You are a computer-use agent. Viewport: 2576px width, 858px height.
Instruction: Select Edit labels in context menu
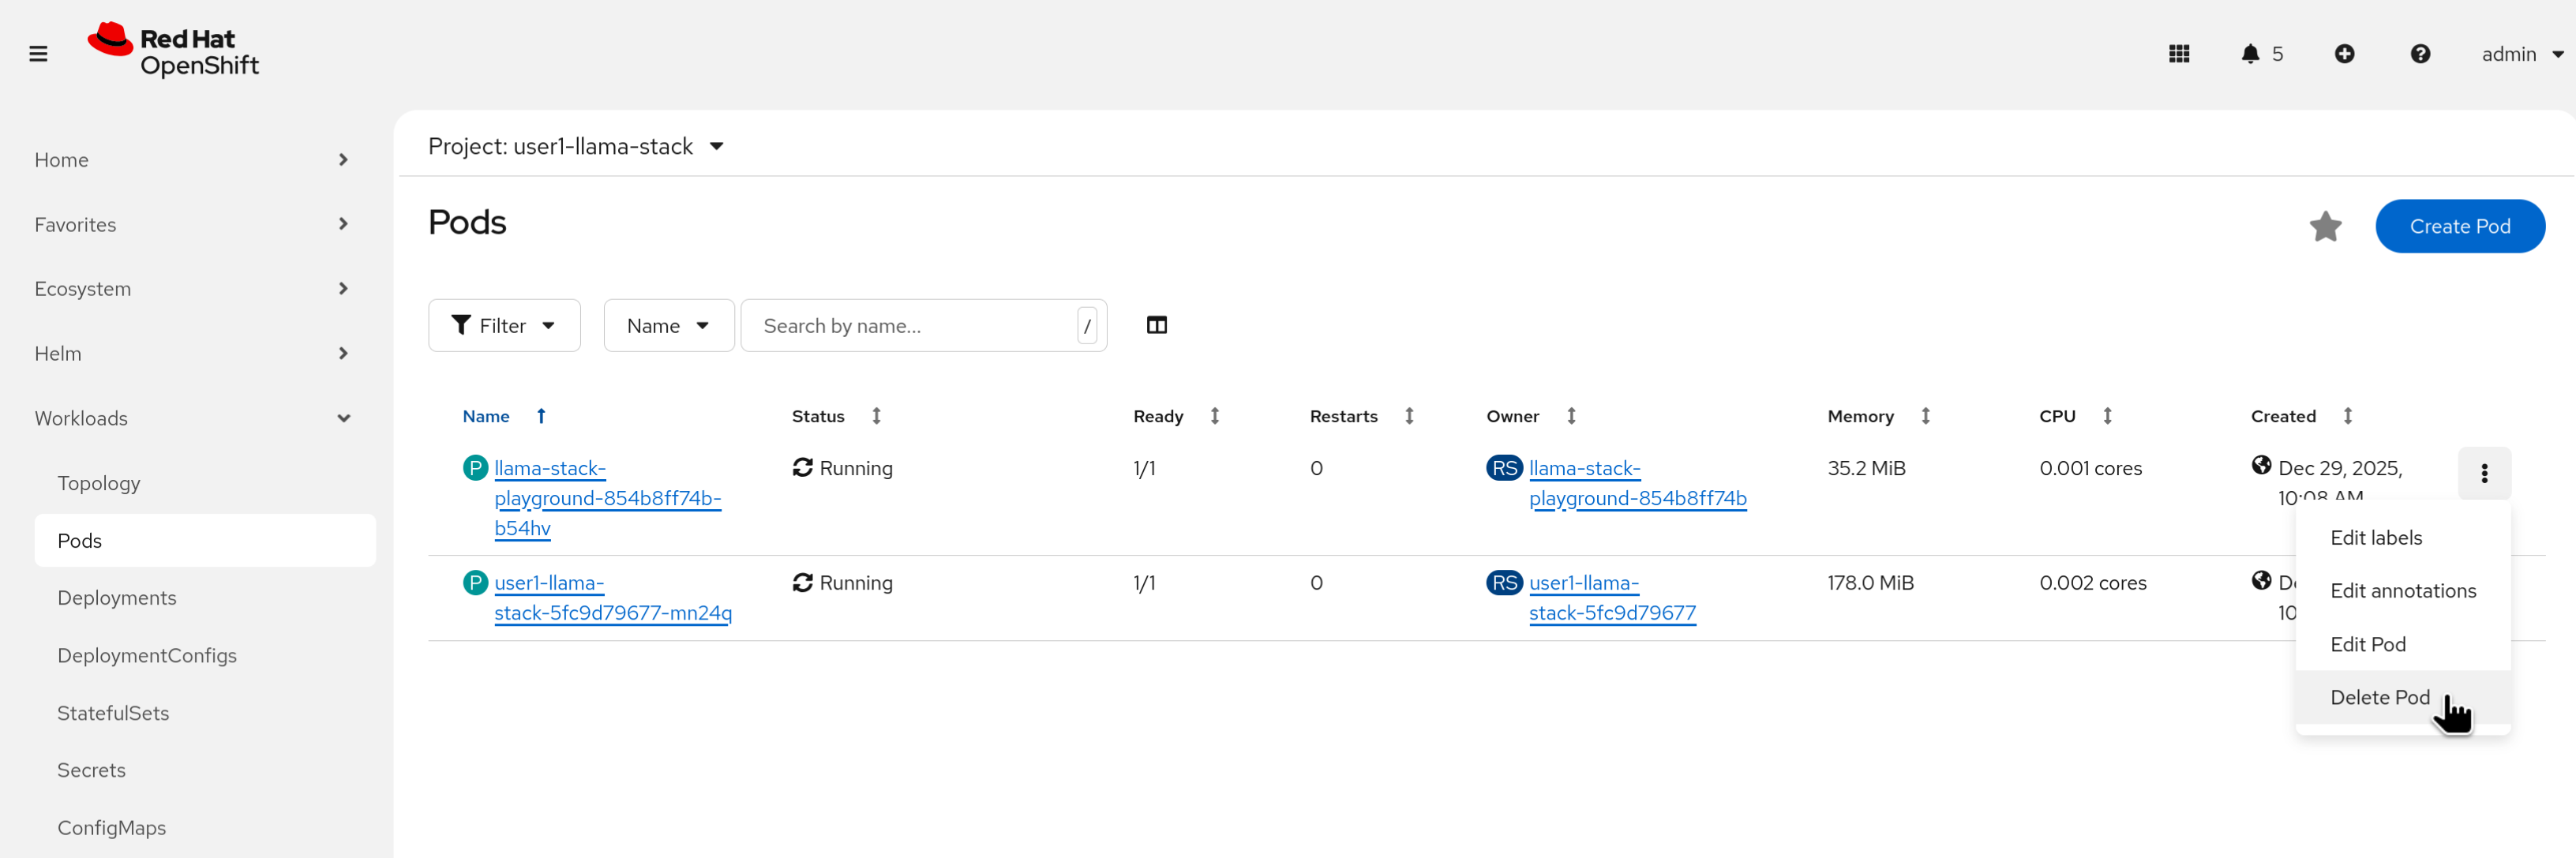click(2375, 537)
